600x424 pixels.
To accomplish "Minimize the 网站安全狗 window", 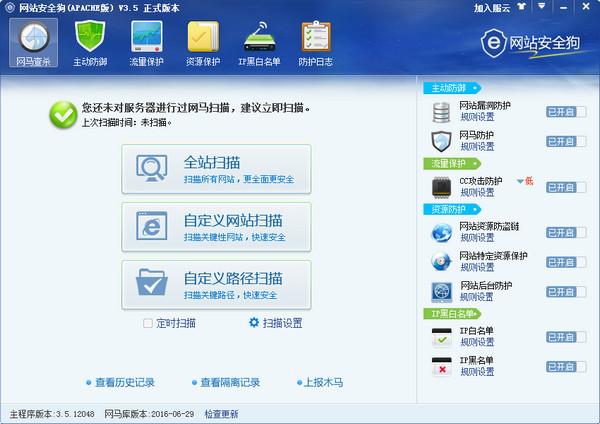I will click(563, 7).
